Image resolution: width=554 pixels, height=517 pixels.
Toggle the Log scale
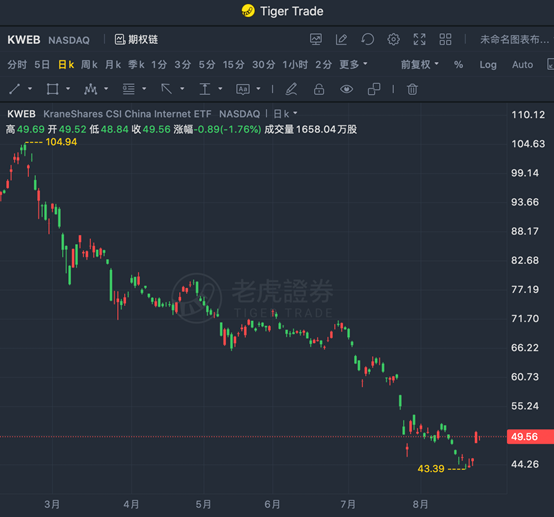point(488,65)
